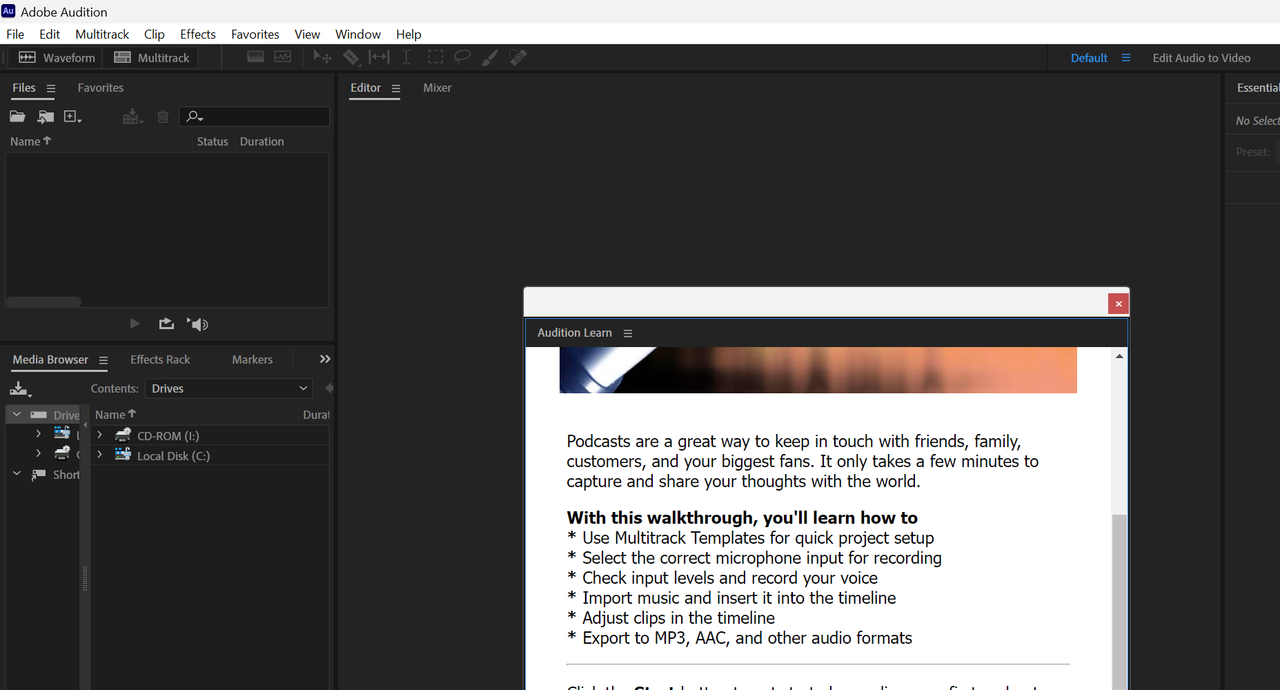Select the Default workspace
Viewport: 1280px width, 690px height.
point(1089,58)
